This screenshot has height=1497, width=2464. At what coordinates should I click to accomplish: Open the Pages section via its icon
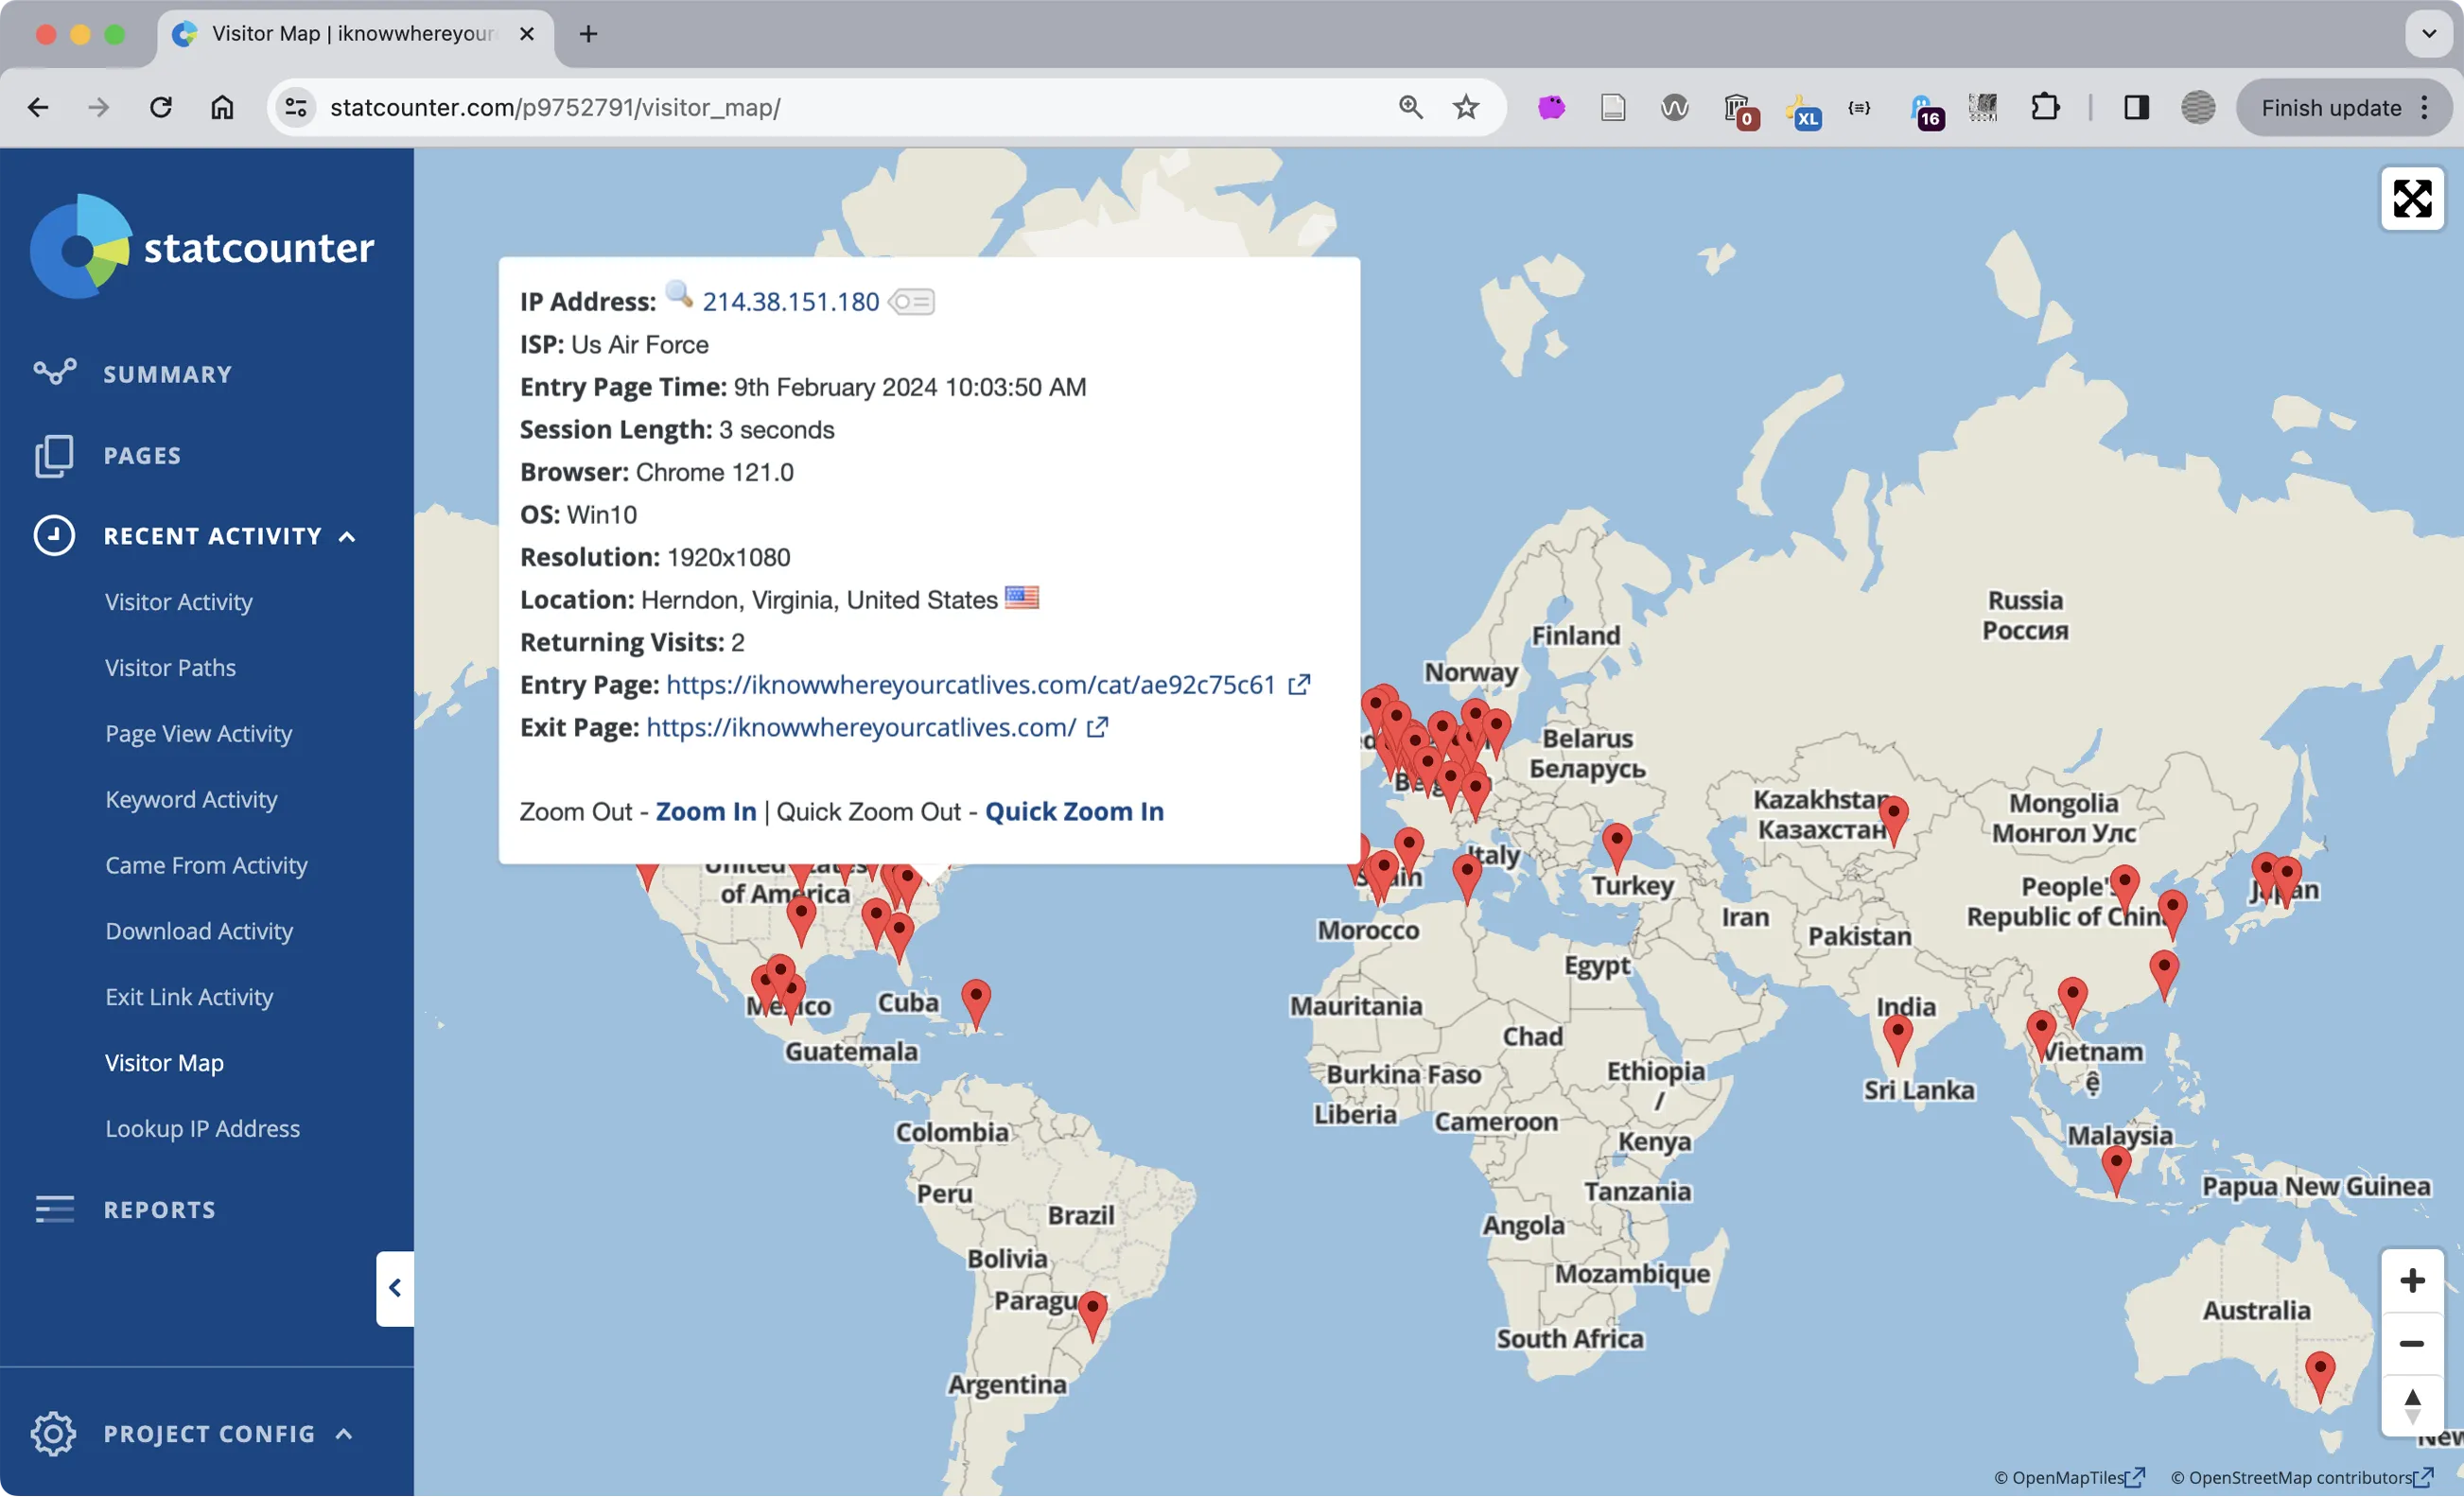pos(54,455)
